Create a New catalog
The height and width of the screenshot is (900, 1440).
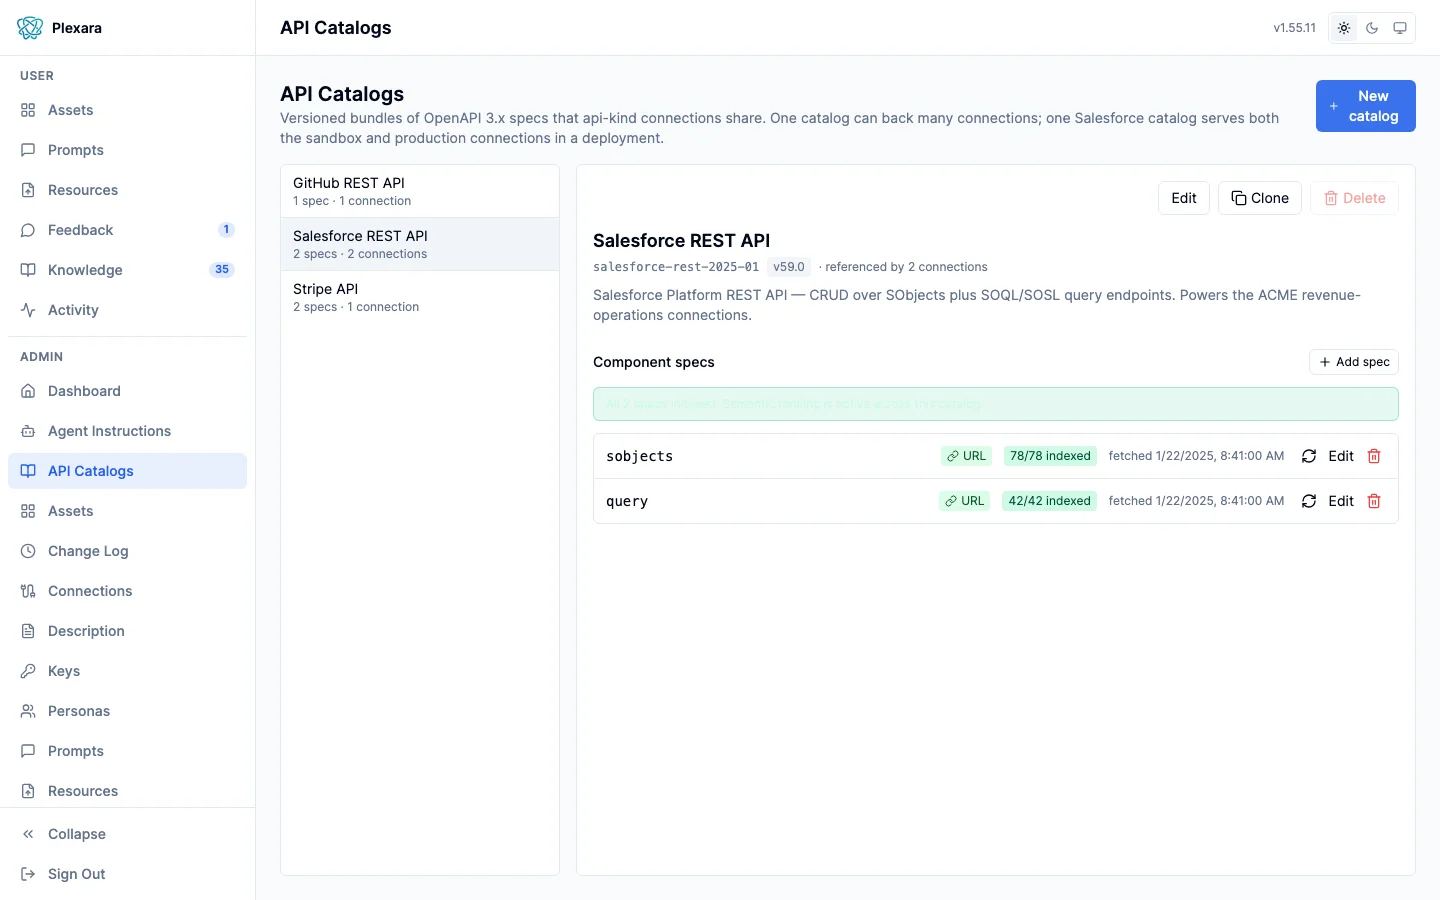click(1365, 106)
